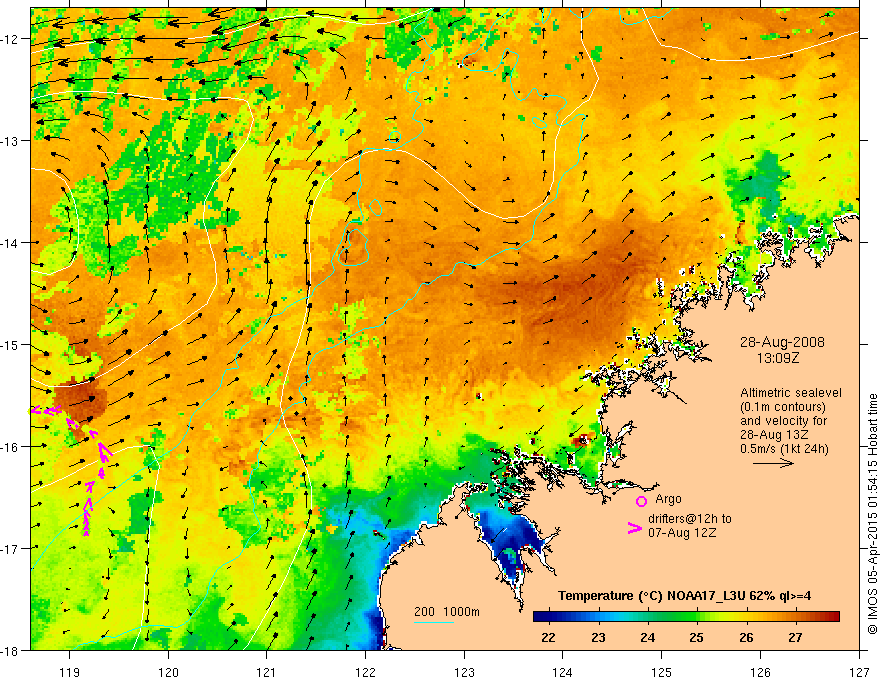Screen dimensions: 880x680
Task: Click the longitude axis label 120
Action: [x=168, y=672]
